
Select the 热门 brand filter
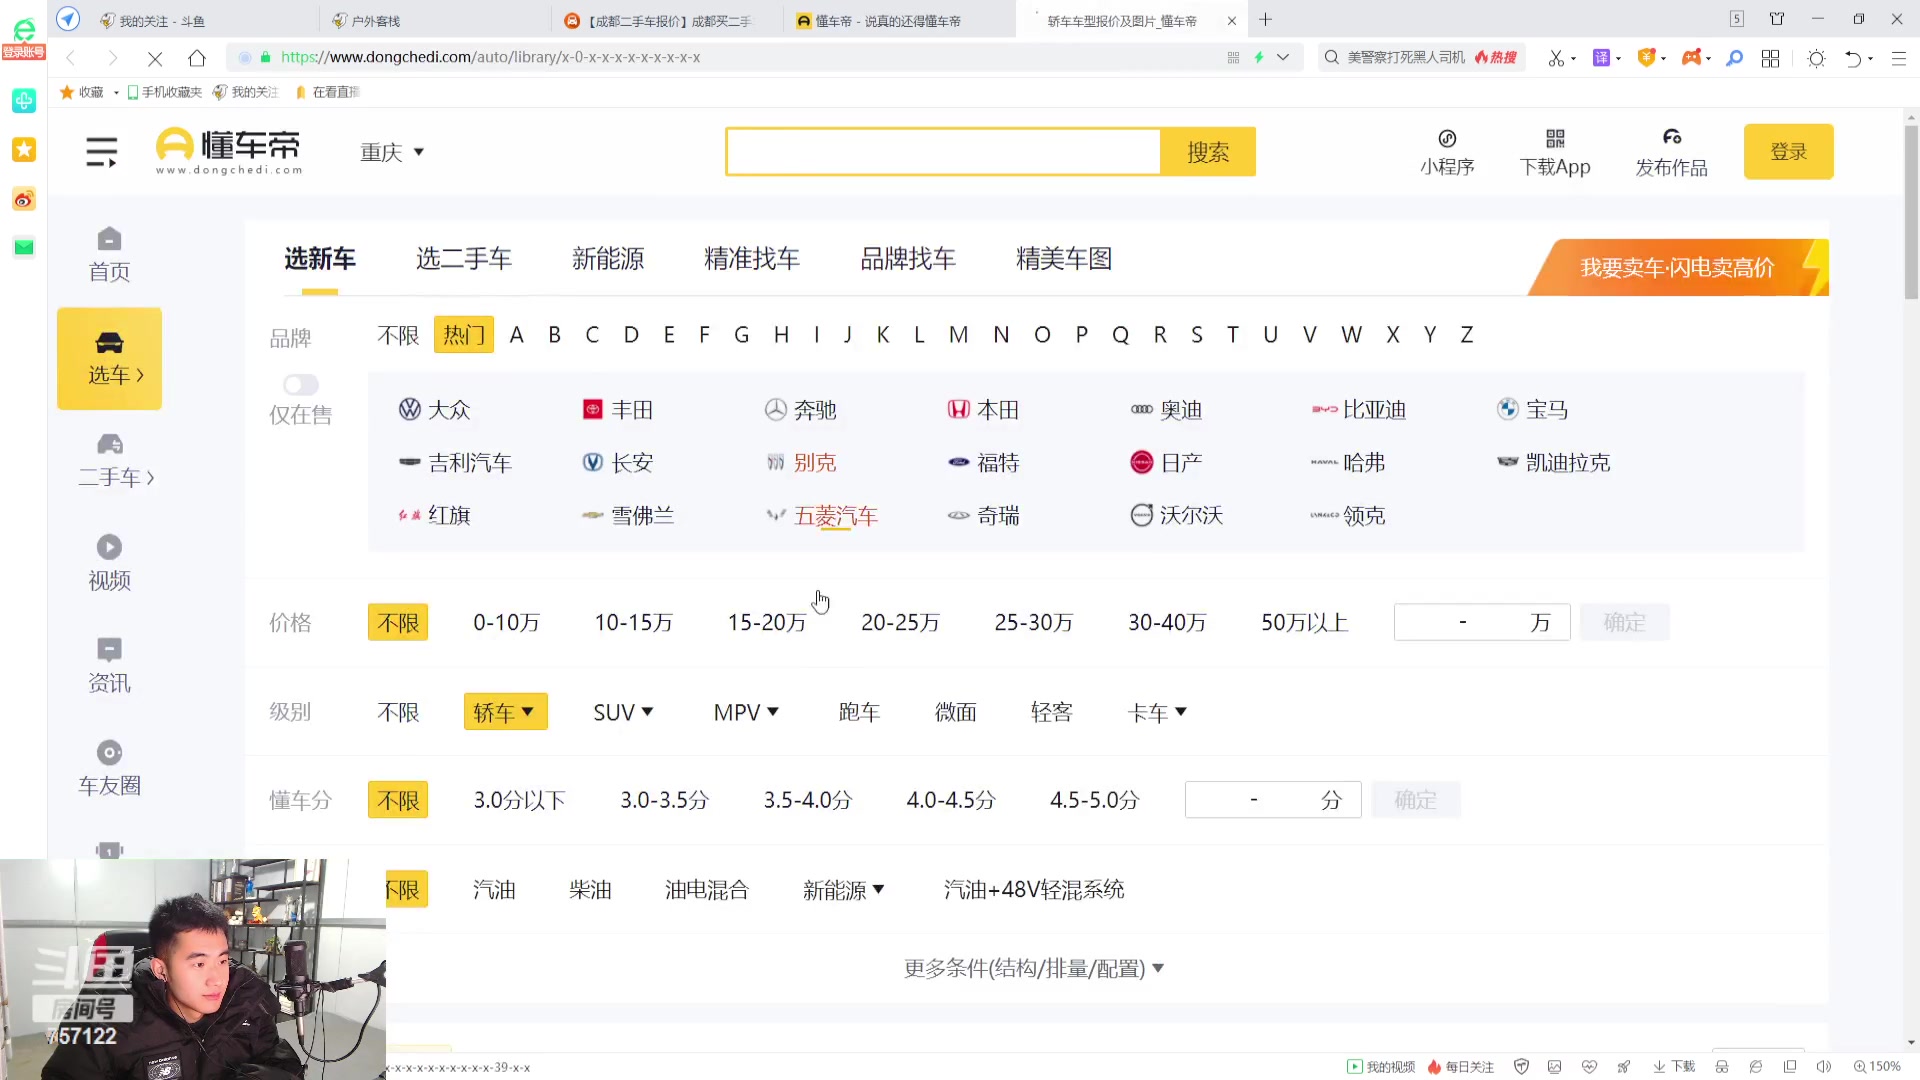(464, 334)
